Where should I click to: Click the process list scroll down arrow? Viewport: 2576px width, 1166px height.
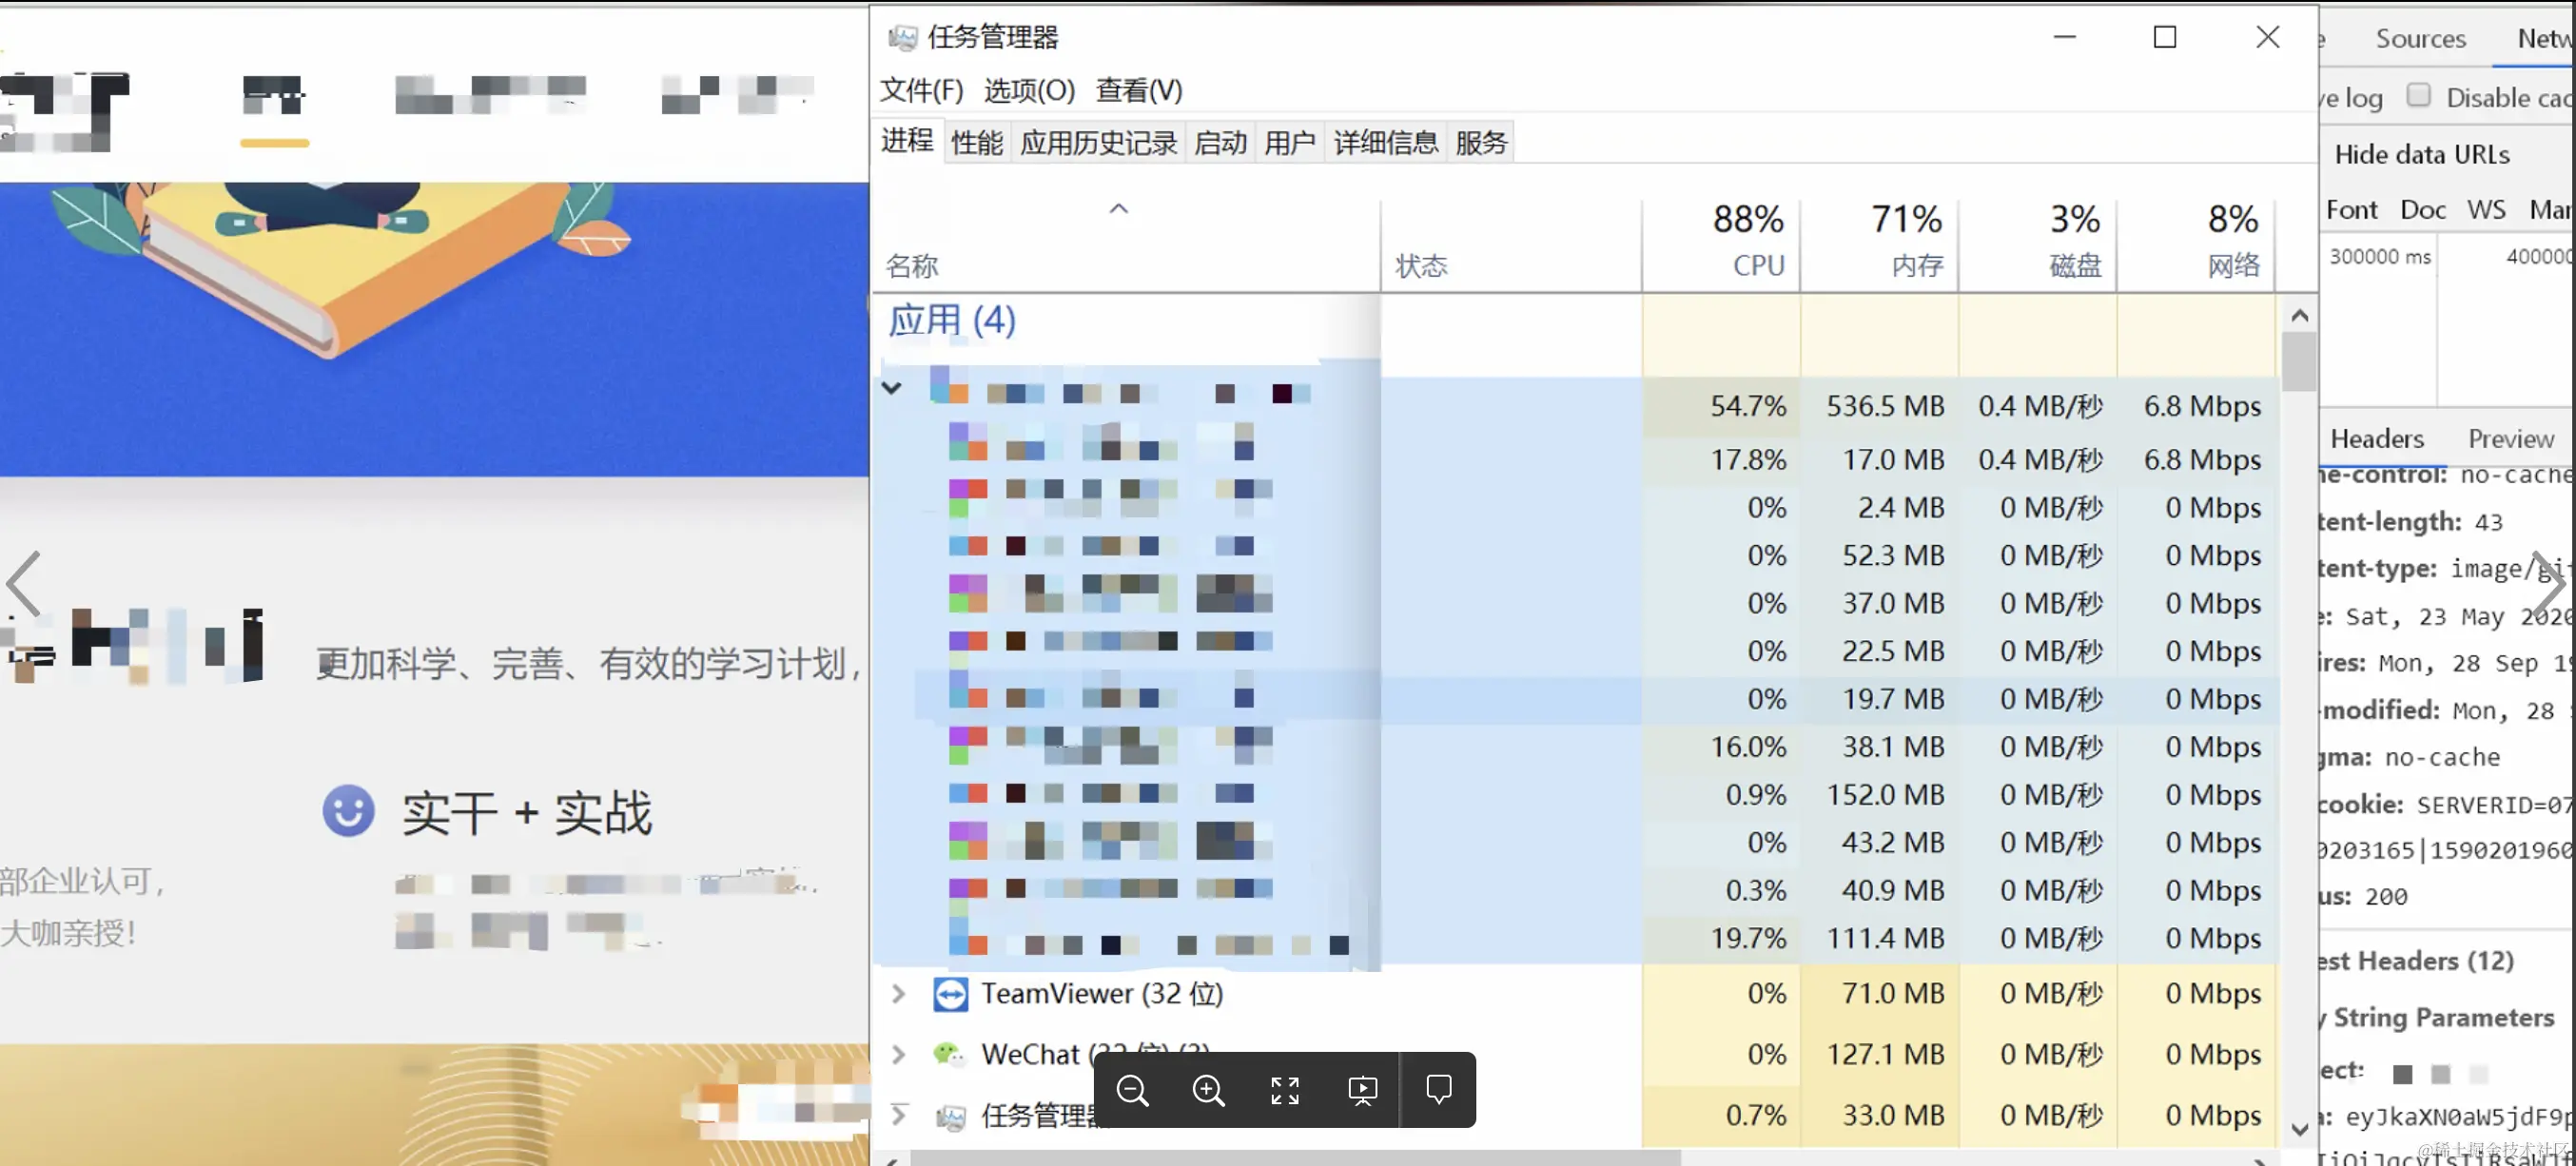[x=2299, y=1128]
